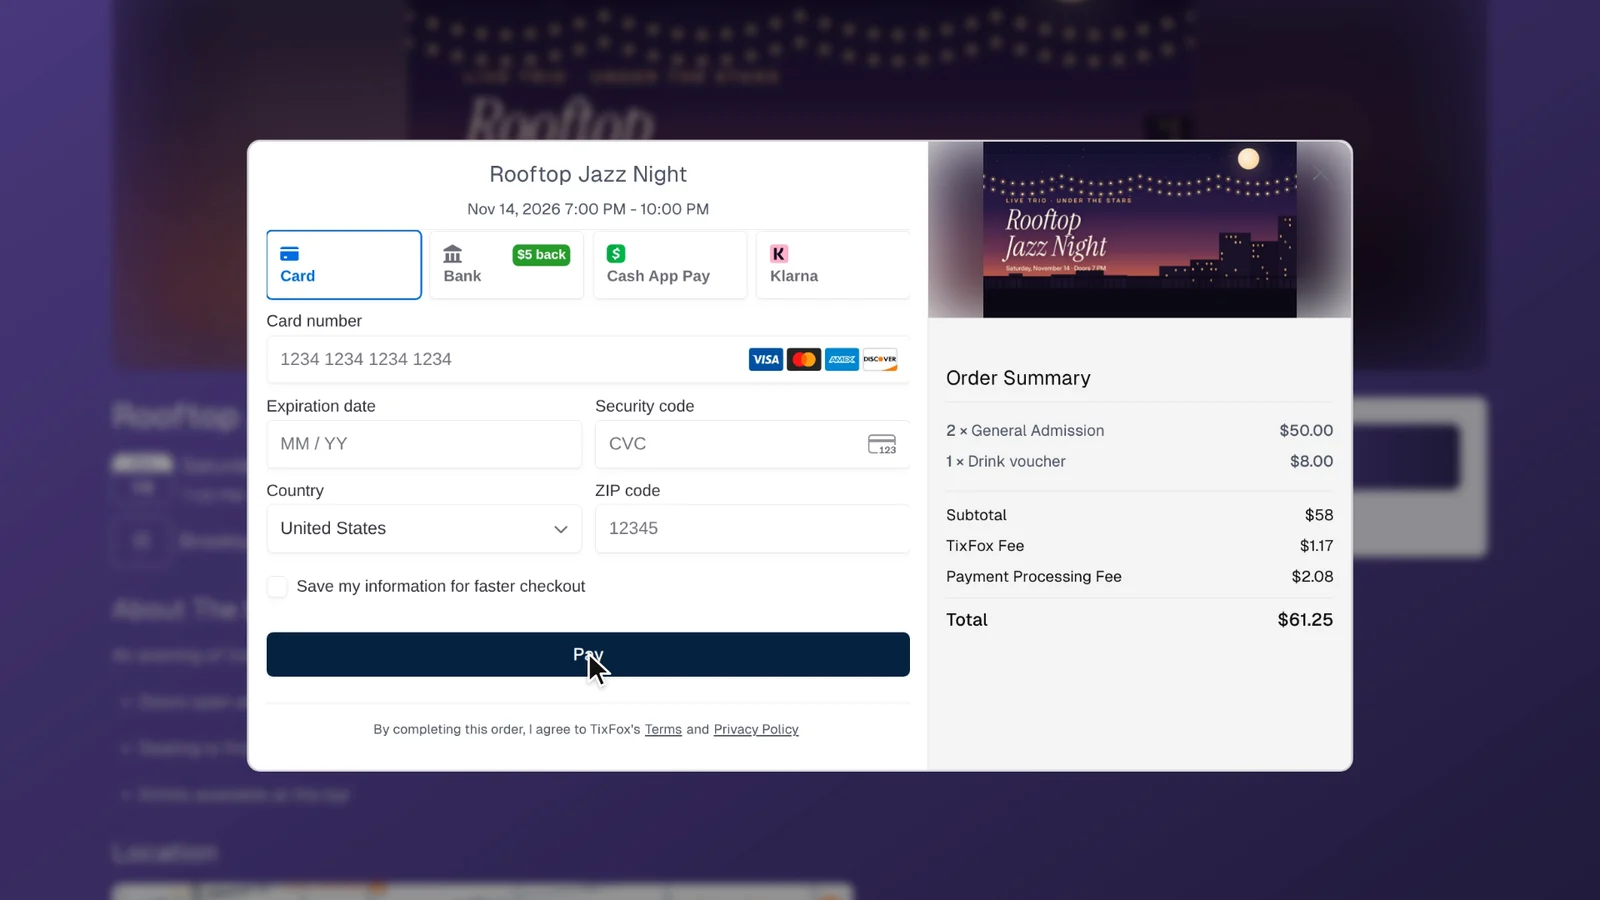Click the bank building icon
Viewport: 1600px width, 900px height.
pos(453,254)
